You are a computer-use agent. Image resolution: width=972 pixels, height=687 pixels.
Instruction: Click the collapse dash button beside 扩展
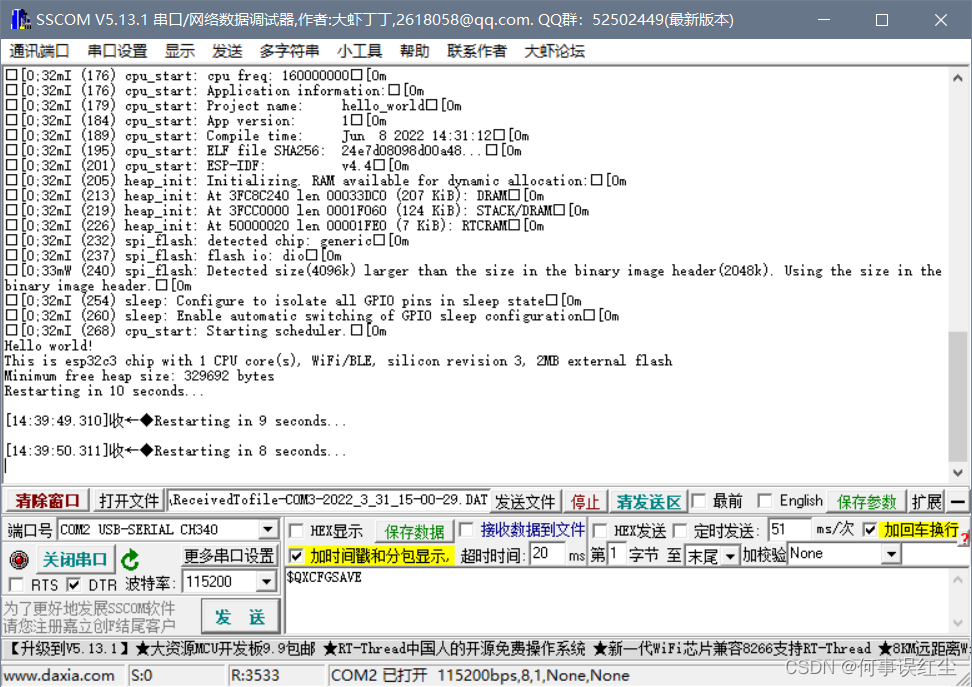point(958,502)
